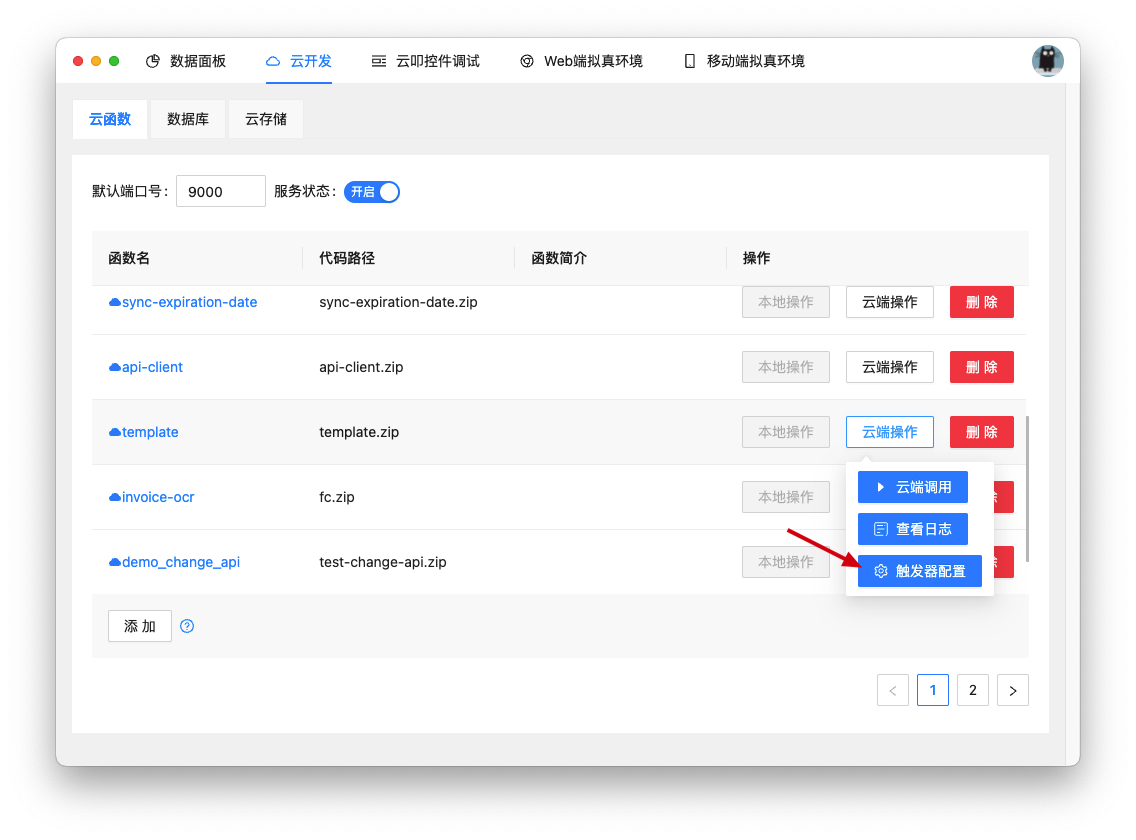Switch to 云叩控件调试 tab
1136x840 pixels.
pos(425,61)
